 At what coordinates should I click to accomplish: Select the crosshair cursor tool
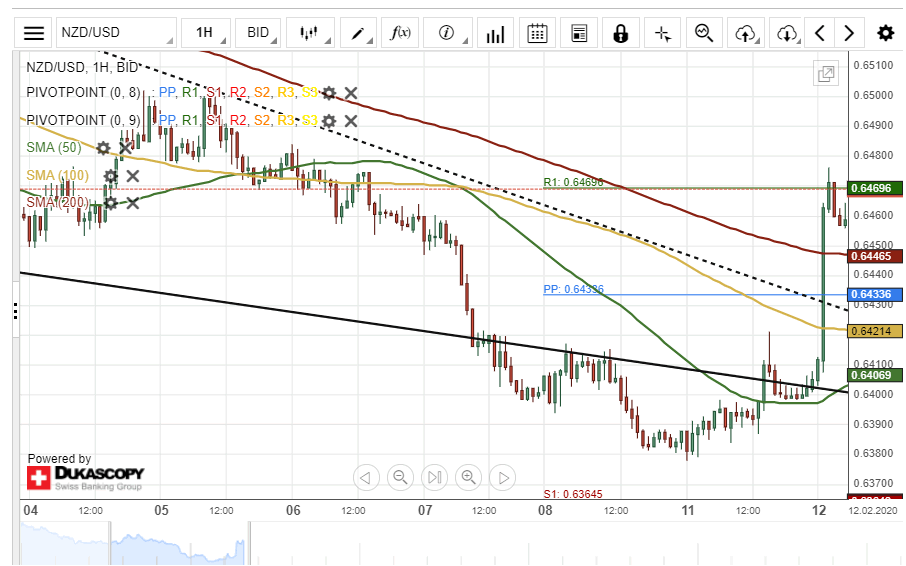click(x=662, y=33)
